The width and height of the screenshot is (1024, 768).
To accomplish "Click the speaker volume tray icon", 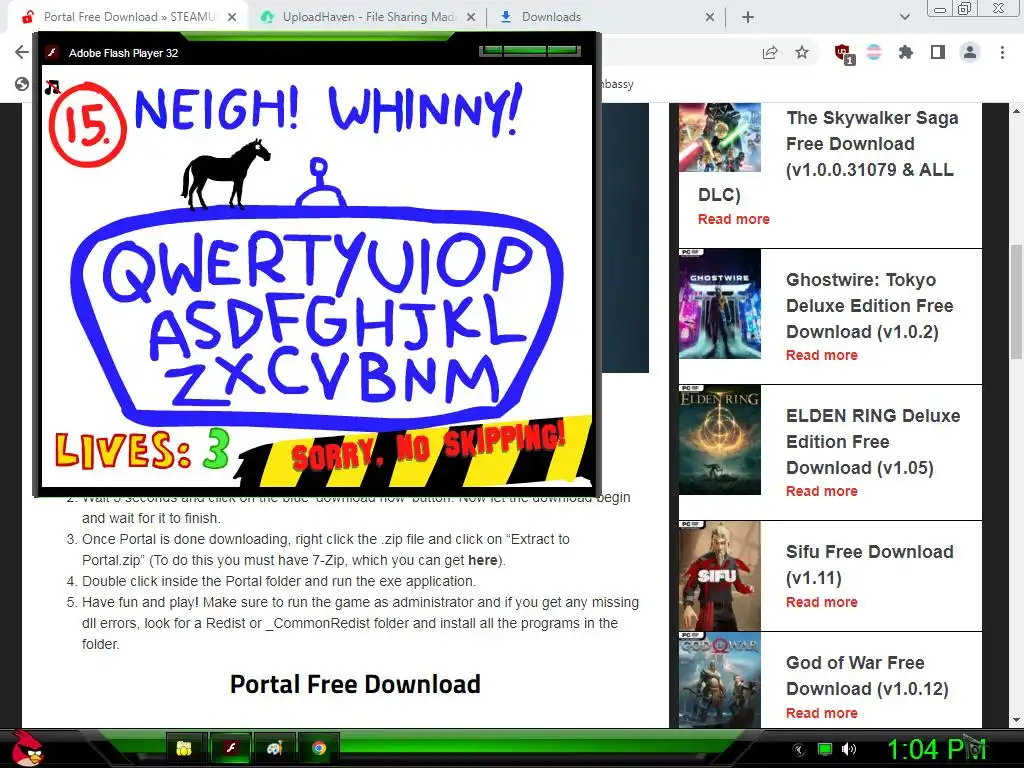I will (x=849, y=749).
